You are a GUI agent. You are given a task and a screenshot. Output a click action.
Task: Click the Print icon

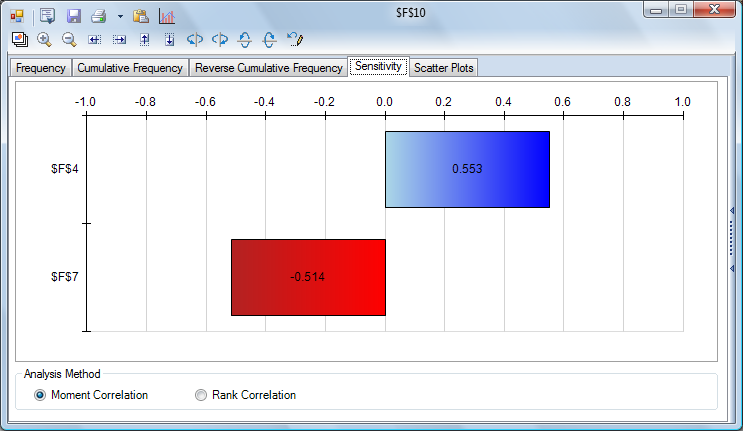(98, 16)
